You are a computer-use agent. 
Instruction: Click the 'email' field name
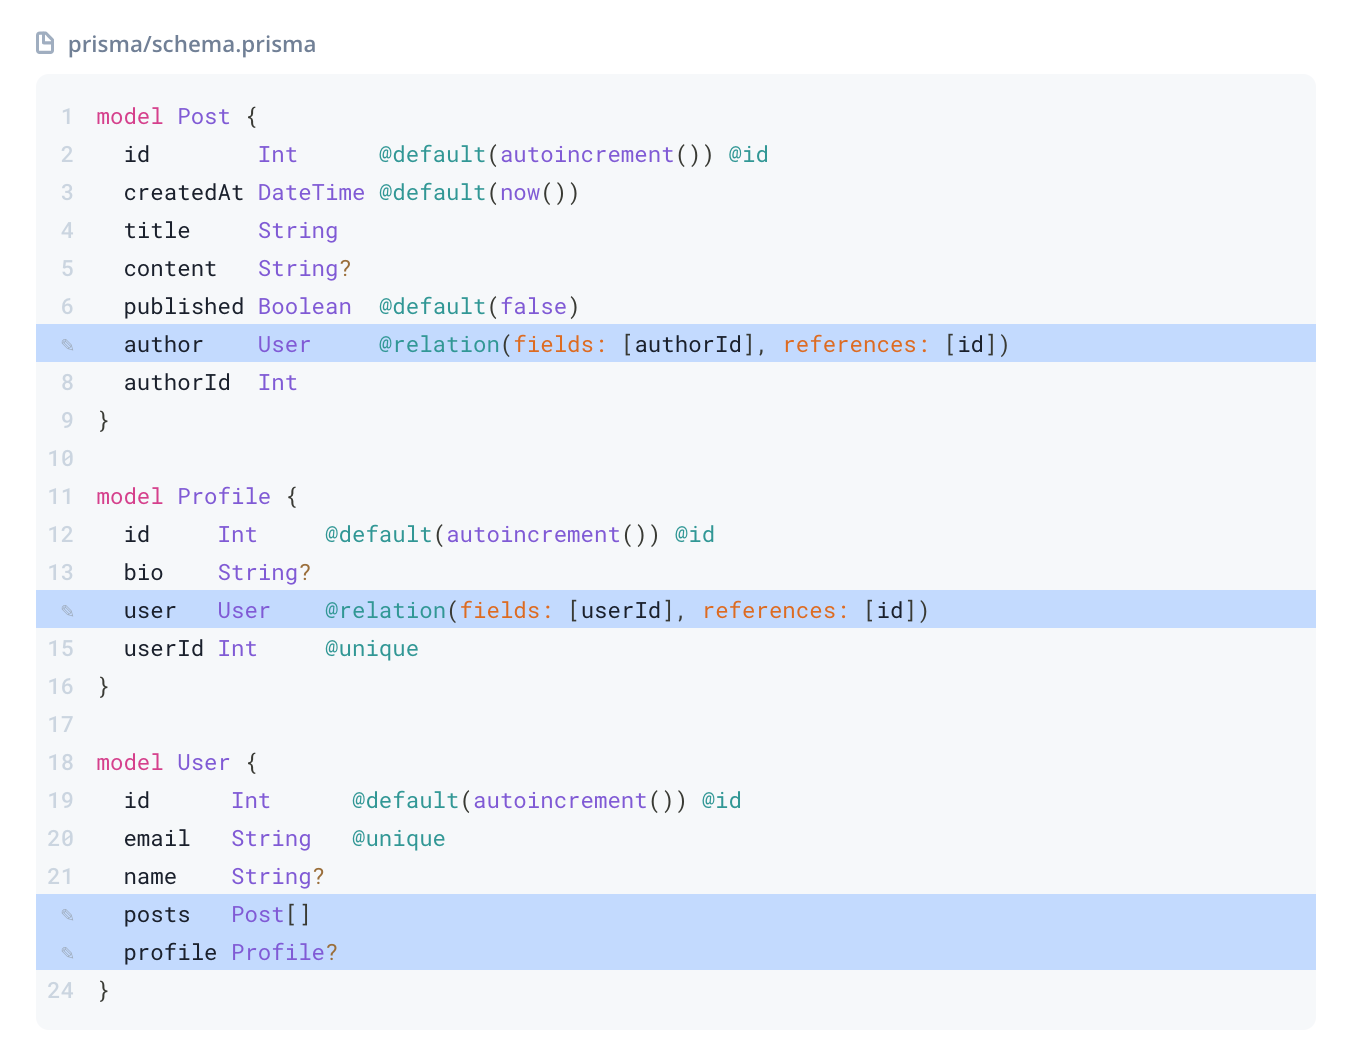157,839
